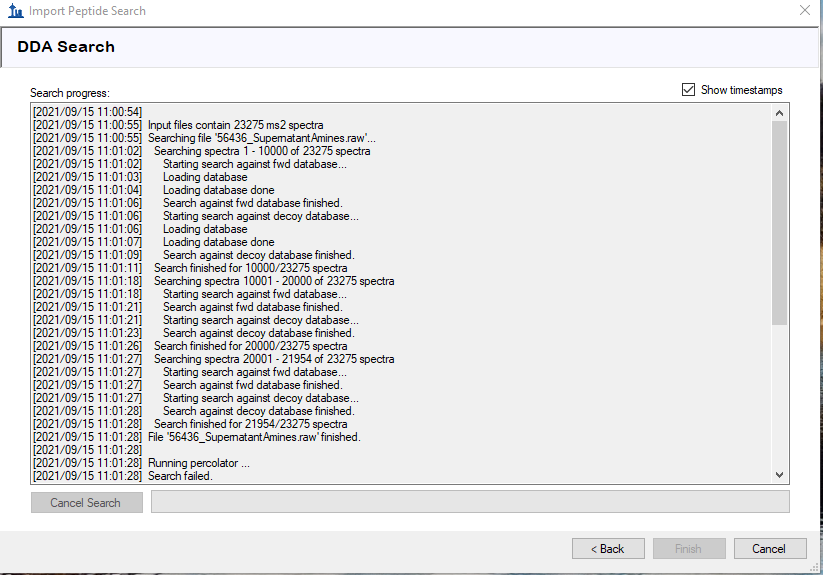Click 'Input files contain 23275 ms2 spectra' line
The height and width of the screenshot is (575, 823).
[x=235, y=125]
